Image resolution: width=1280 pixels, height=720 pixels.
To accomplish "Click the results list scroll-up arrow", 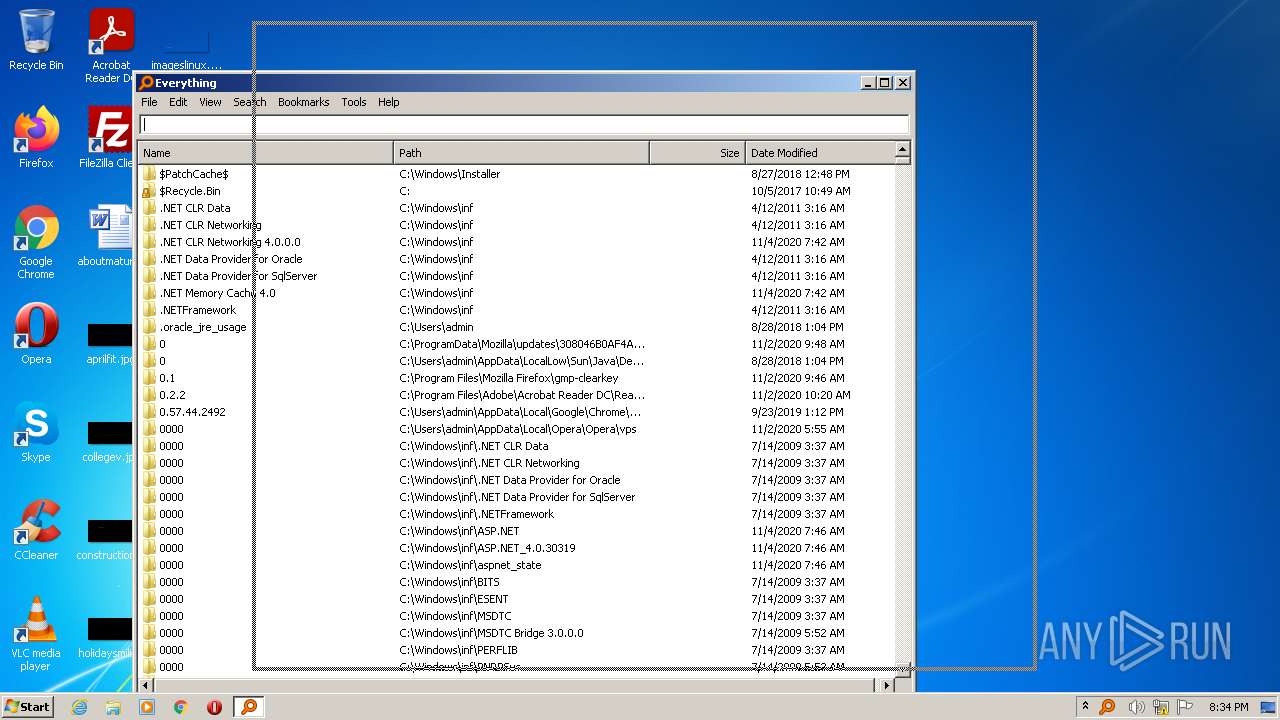I will (x=902, y=151).
